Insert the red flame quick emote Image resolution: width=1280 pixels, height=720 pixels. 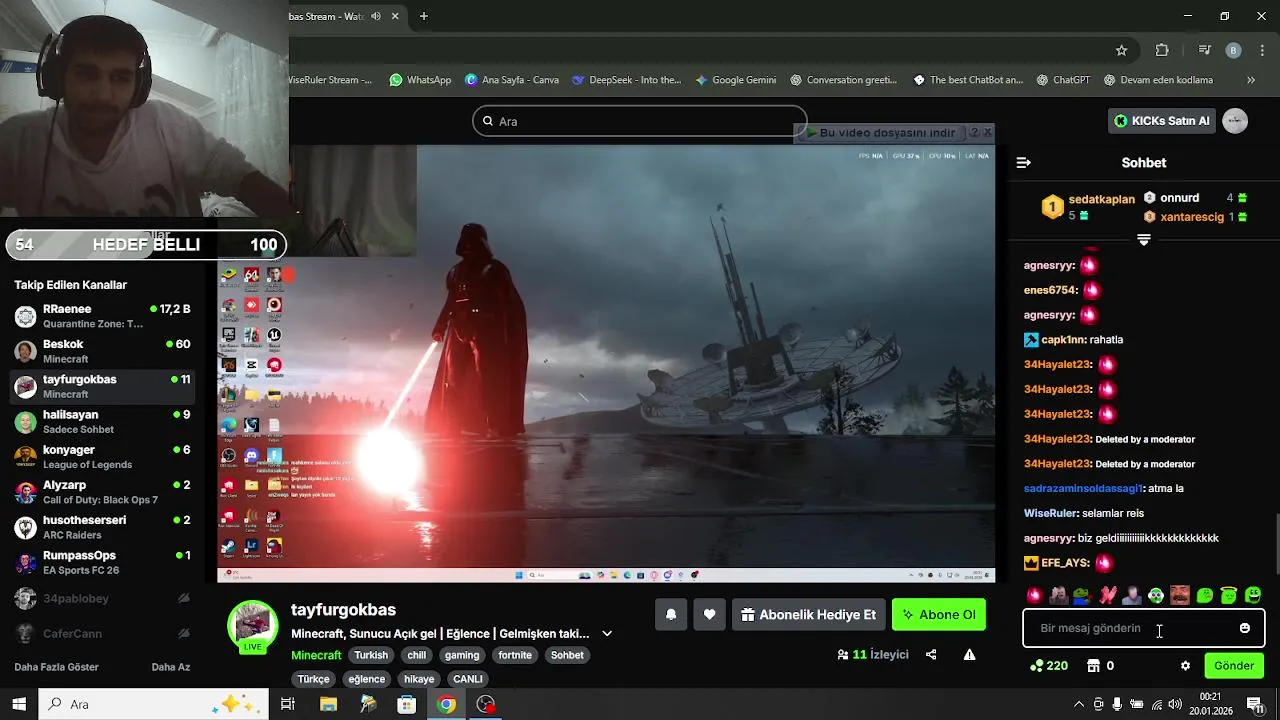[1034, 596]
